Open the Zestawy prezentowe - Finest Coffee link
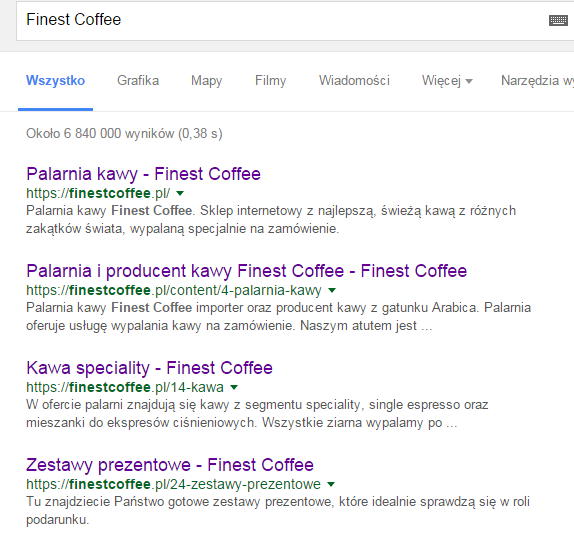Screen dimensions: 574x545 tap(170, 465)
